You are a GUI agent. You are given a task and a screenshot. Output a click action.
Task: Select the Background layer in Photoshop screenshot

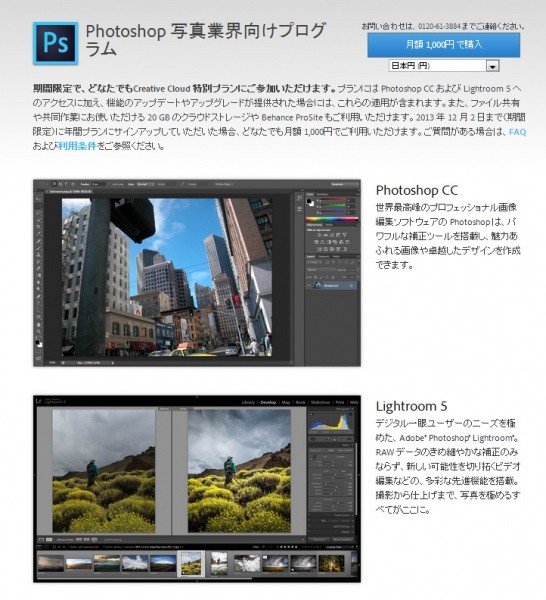pos(335,285)
